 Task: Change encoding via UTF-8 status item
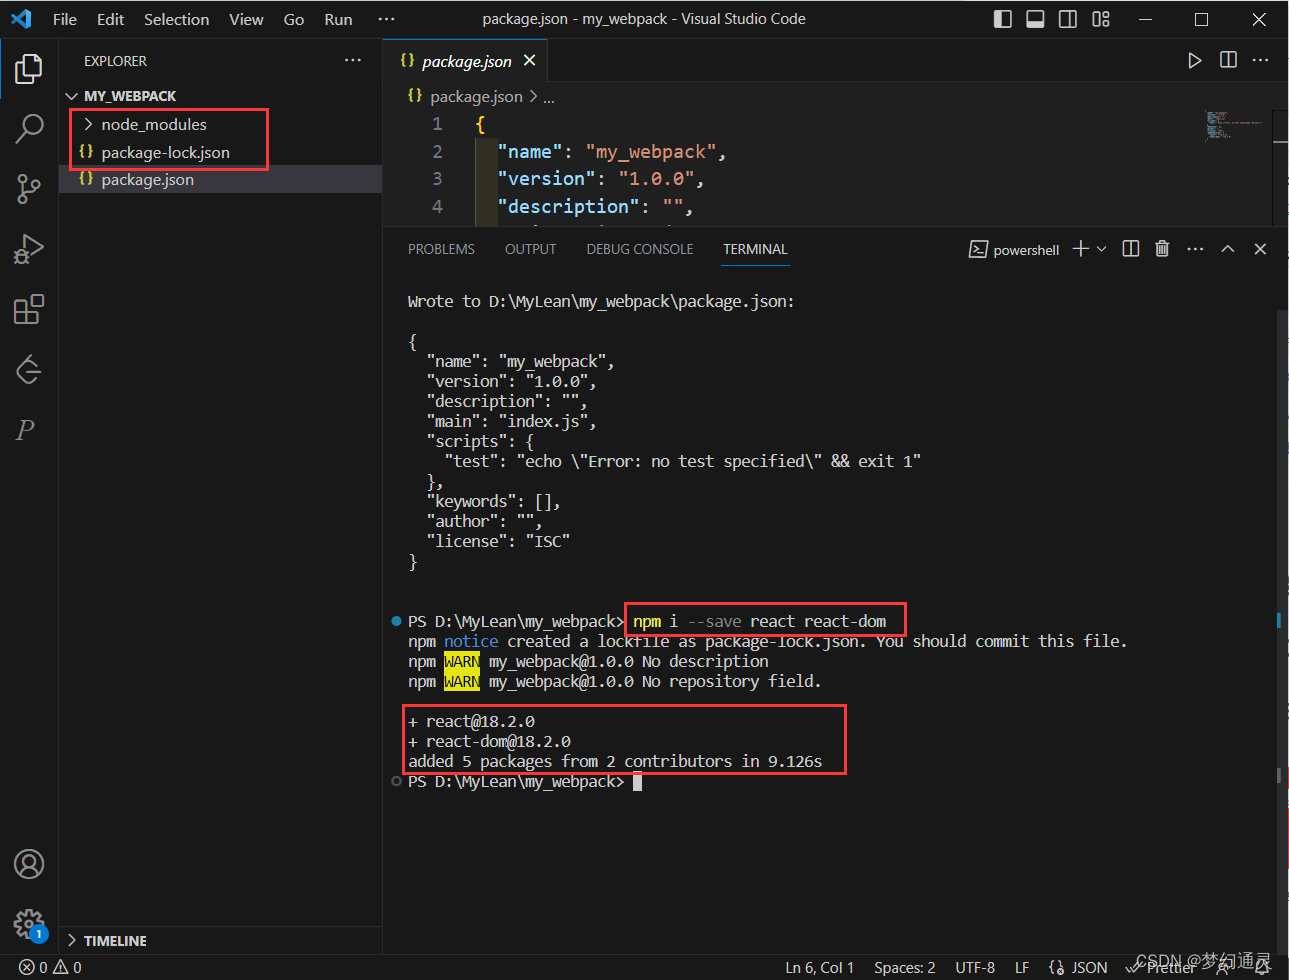[x=975, y=967]
